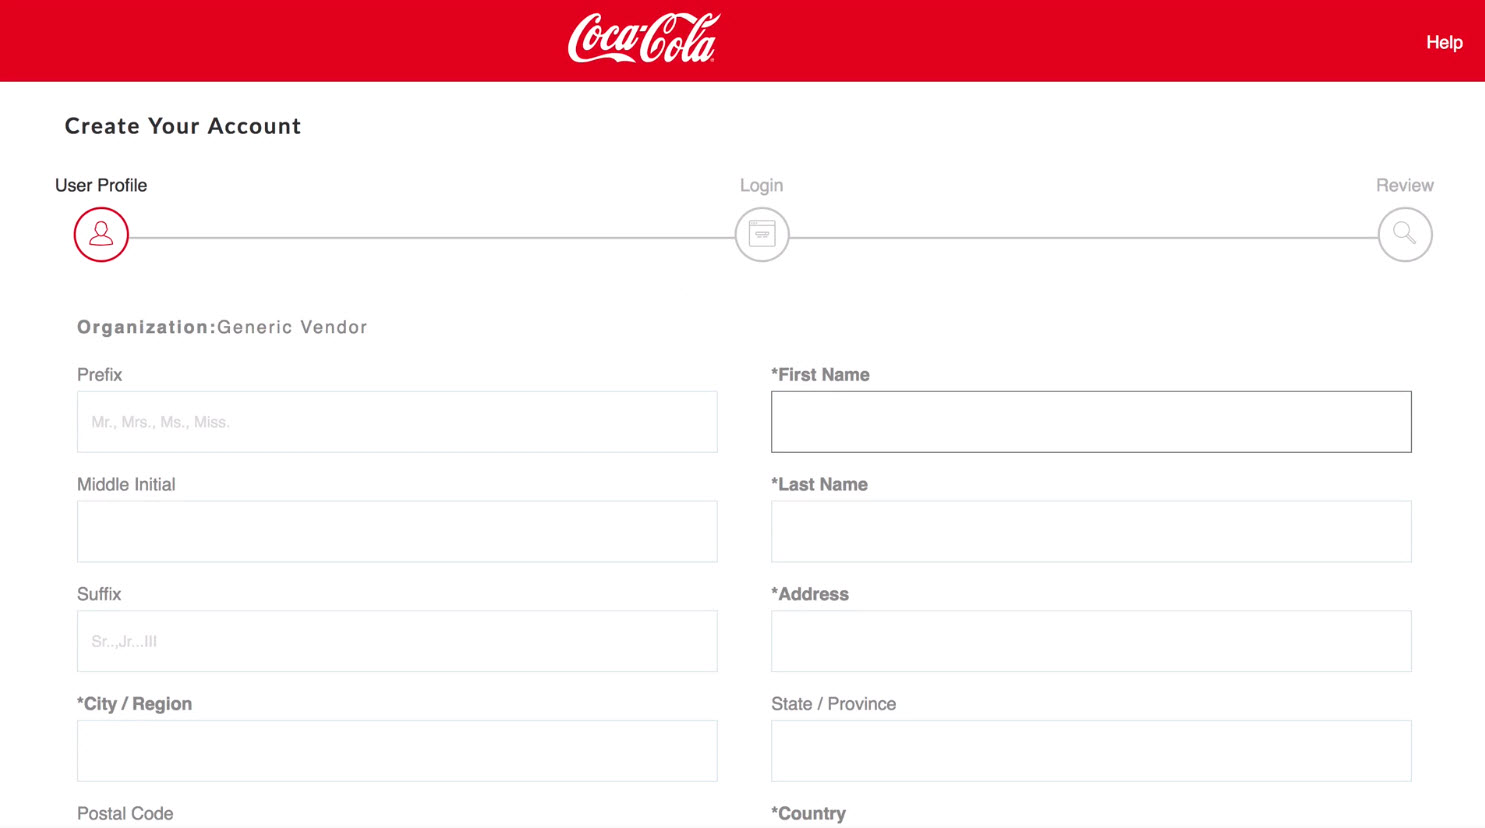This screenshot has height=828, width=1485.
Task: Select the Login step window icon
Action: click(x=762, y=234)
